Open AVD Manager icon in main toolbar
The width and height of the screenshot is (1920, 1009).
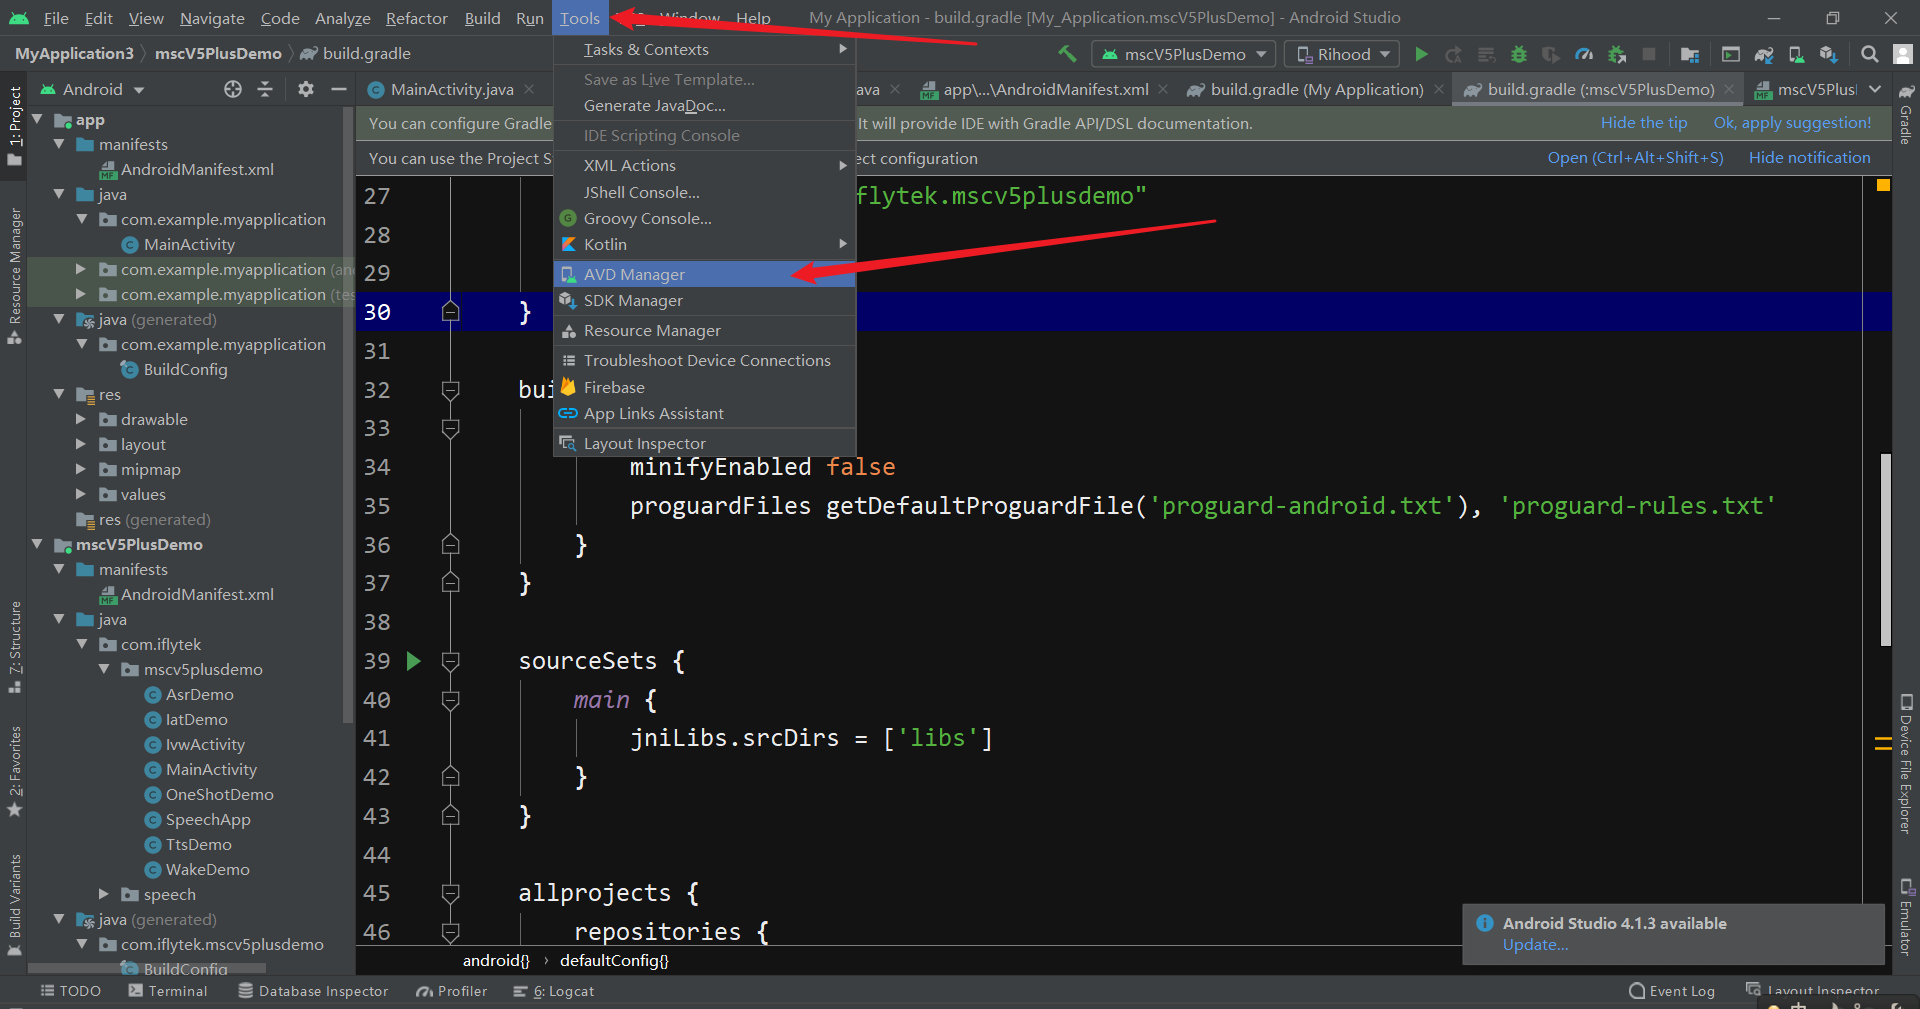click(x=1796, y=54)
